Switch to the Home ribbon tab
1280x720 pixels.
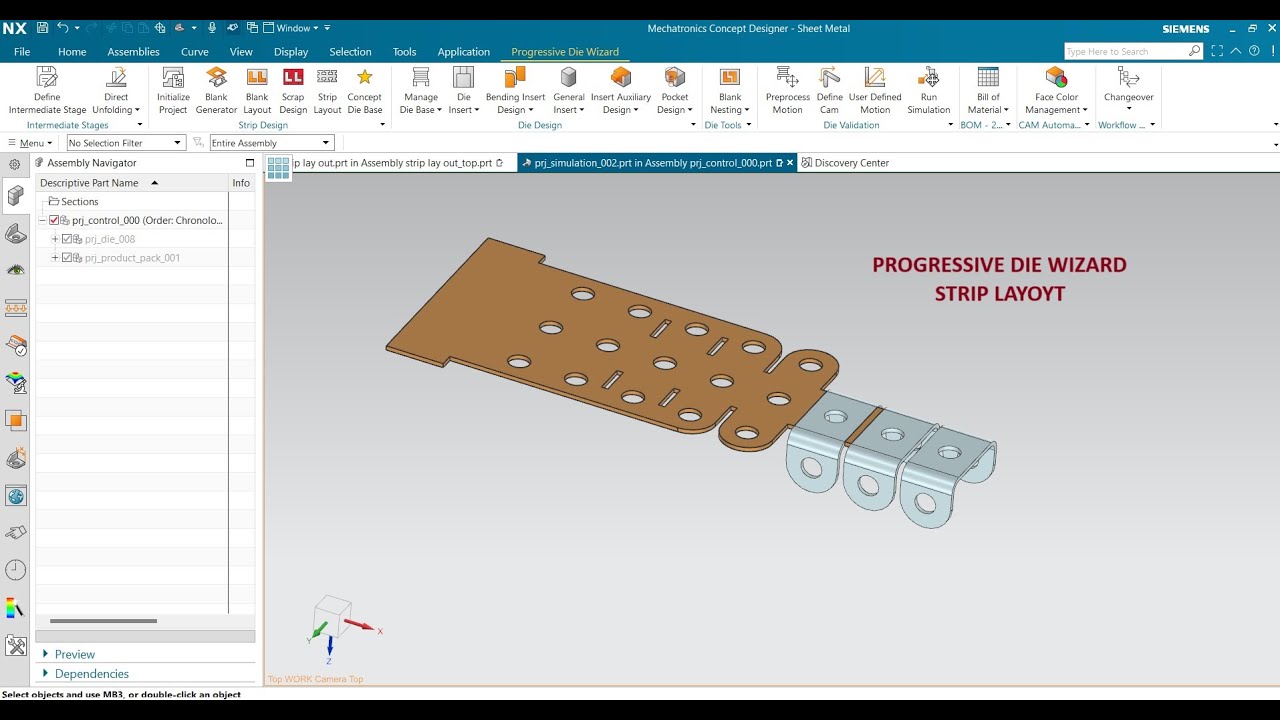(72, 52)
